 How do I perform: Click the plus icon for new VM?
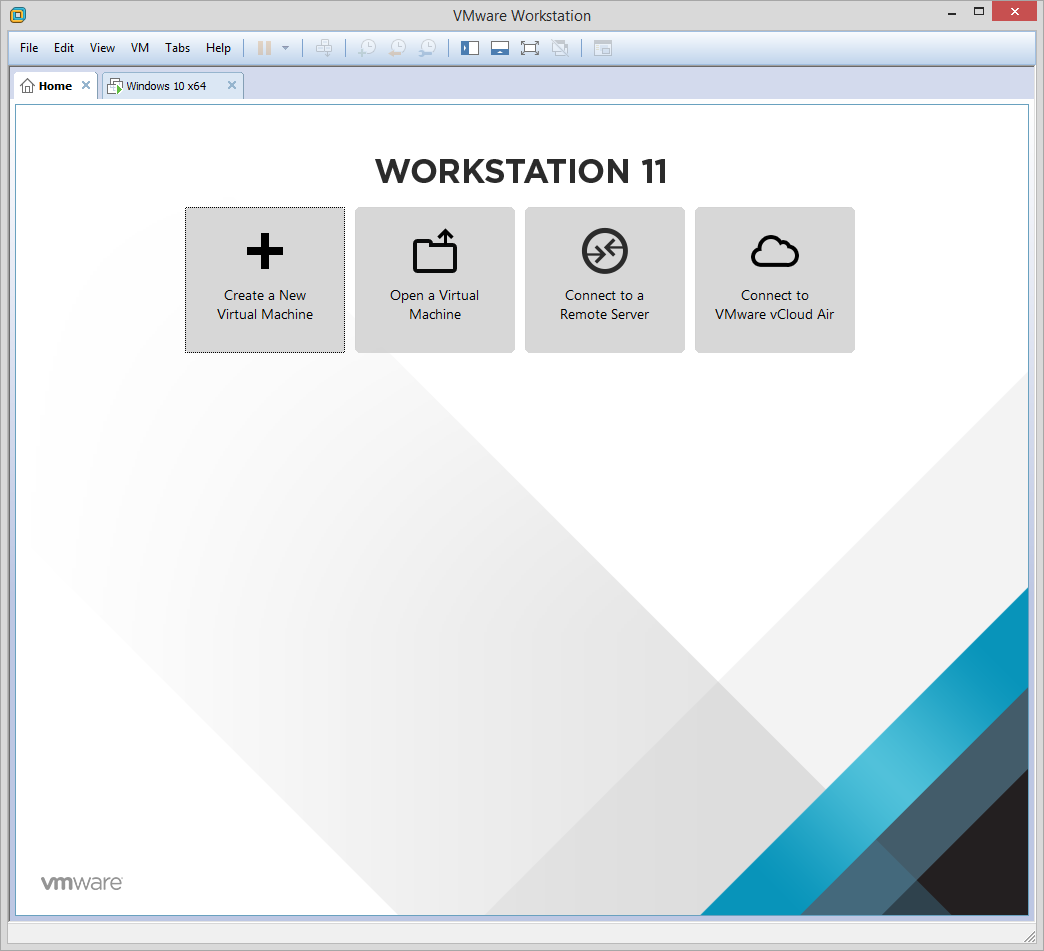(265, 251)
